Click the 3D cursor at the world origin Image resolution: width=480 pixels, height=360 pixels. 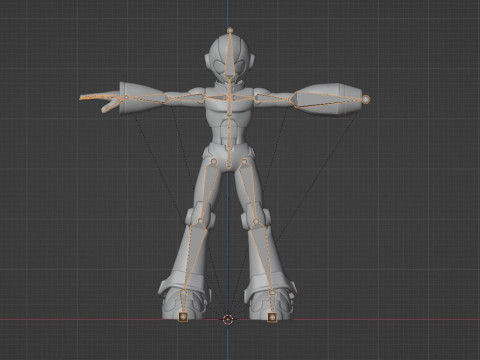228,319
